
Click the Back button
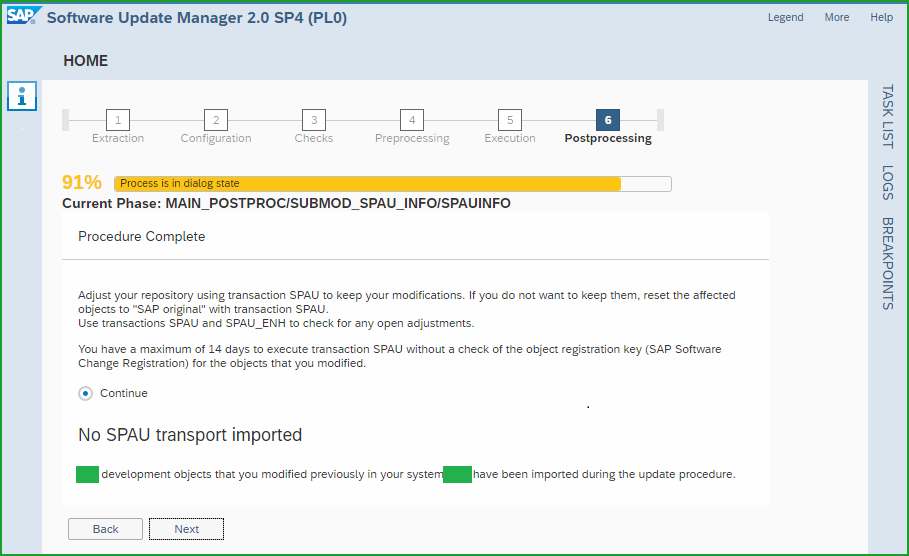coord(106,529)
